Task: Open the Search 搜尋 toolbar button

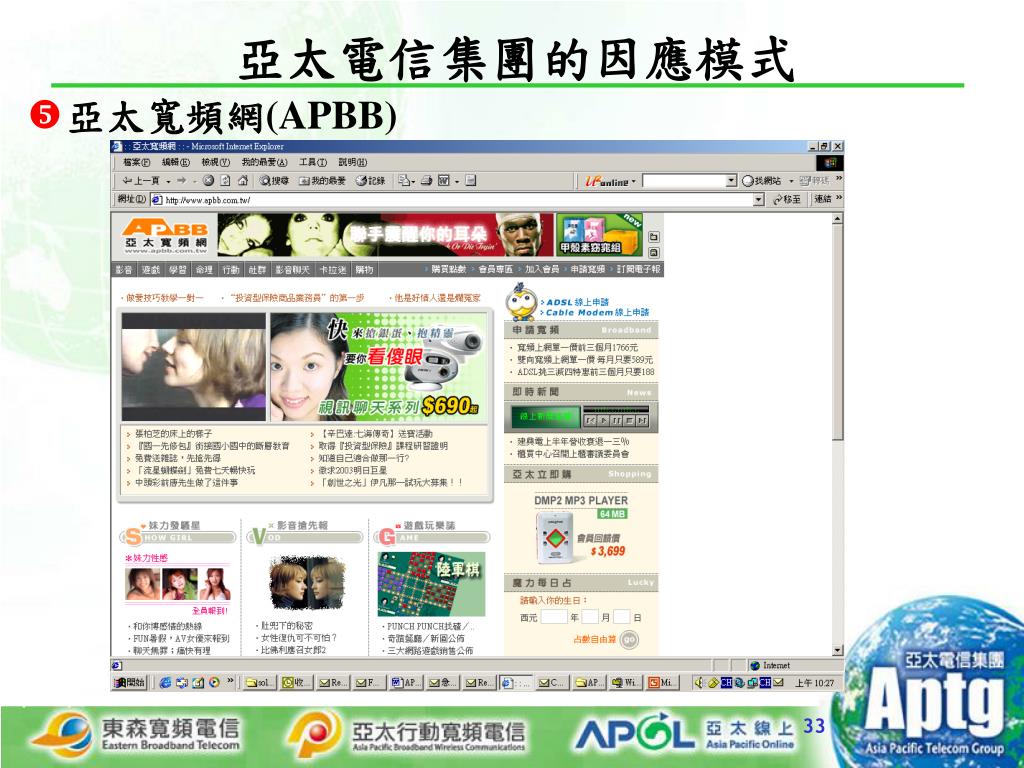Action: click(274, 181)
